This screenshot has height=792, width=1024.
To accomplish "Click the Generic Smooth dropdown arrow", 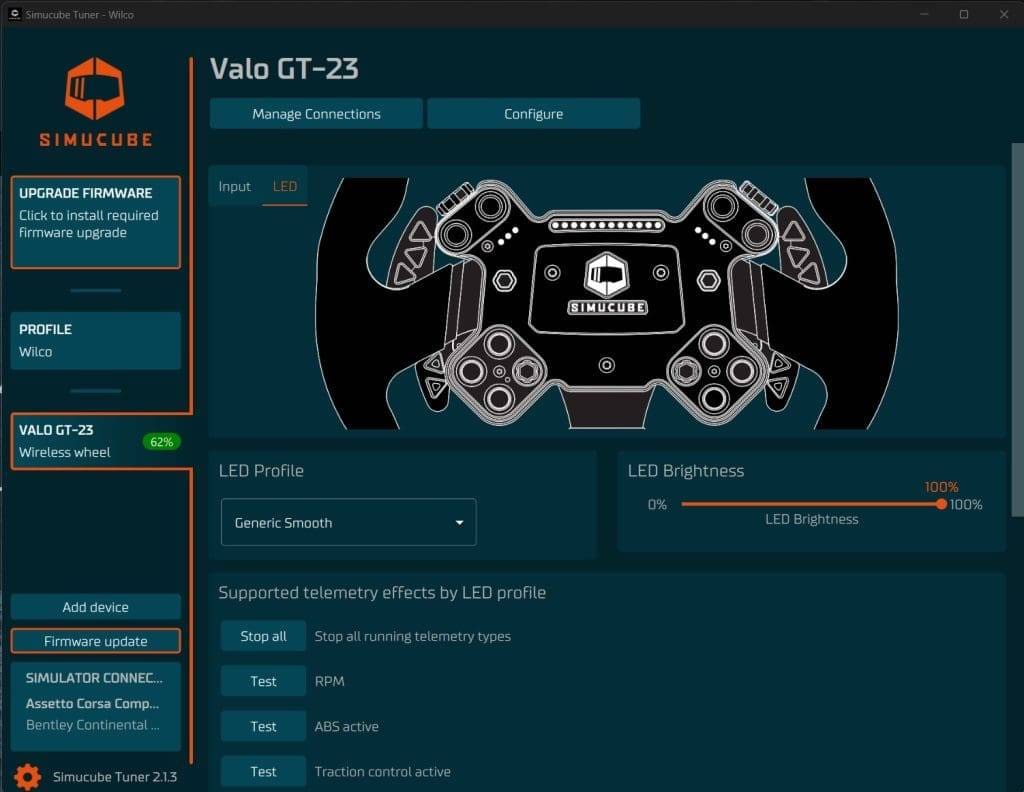I will pos(459,522).
